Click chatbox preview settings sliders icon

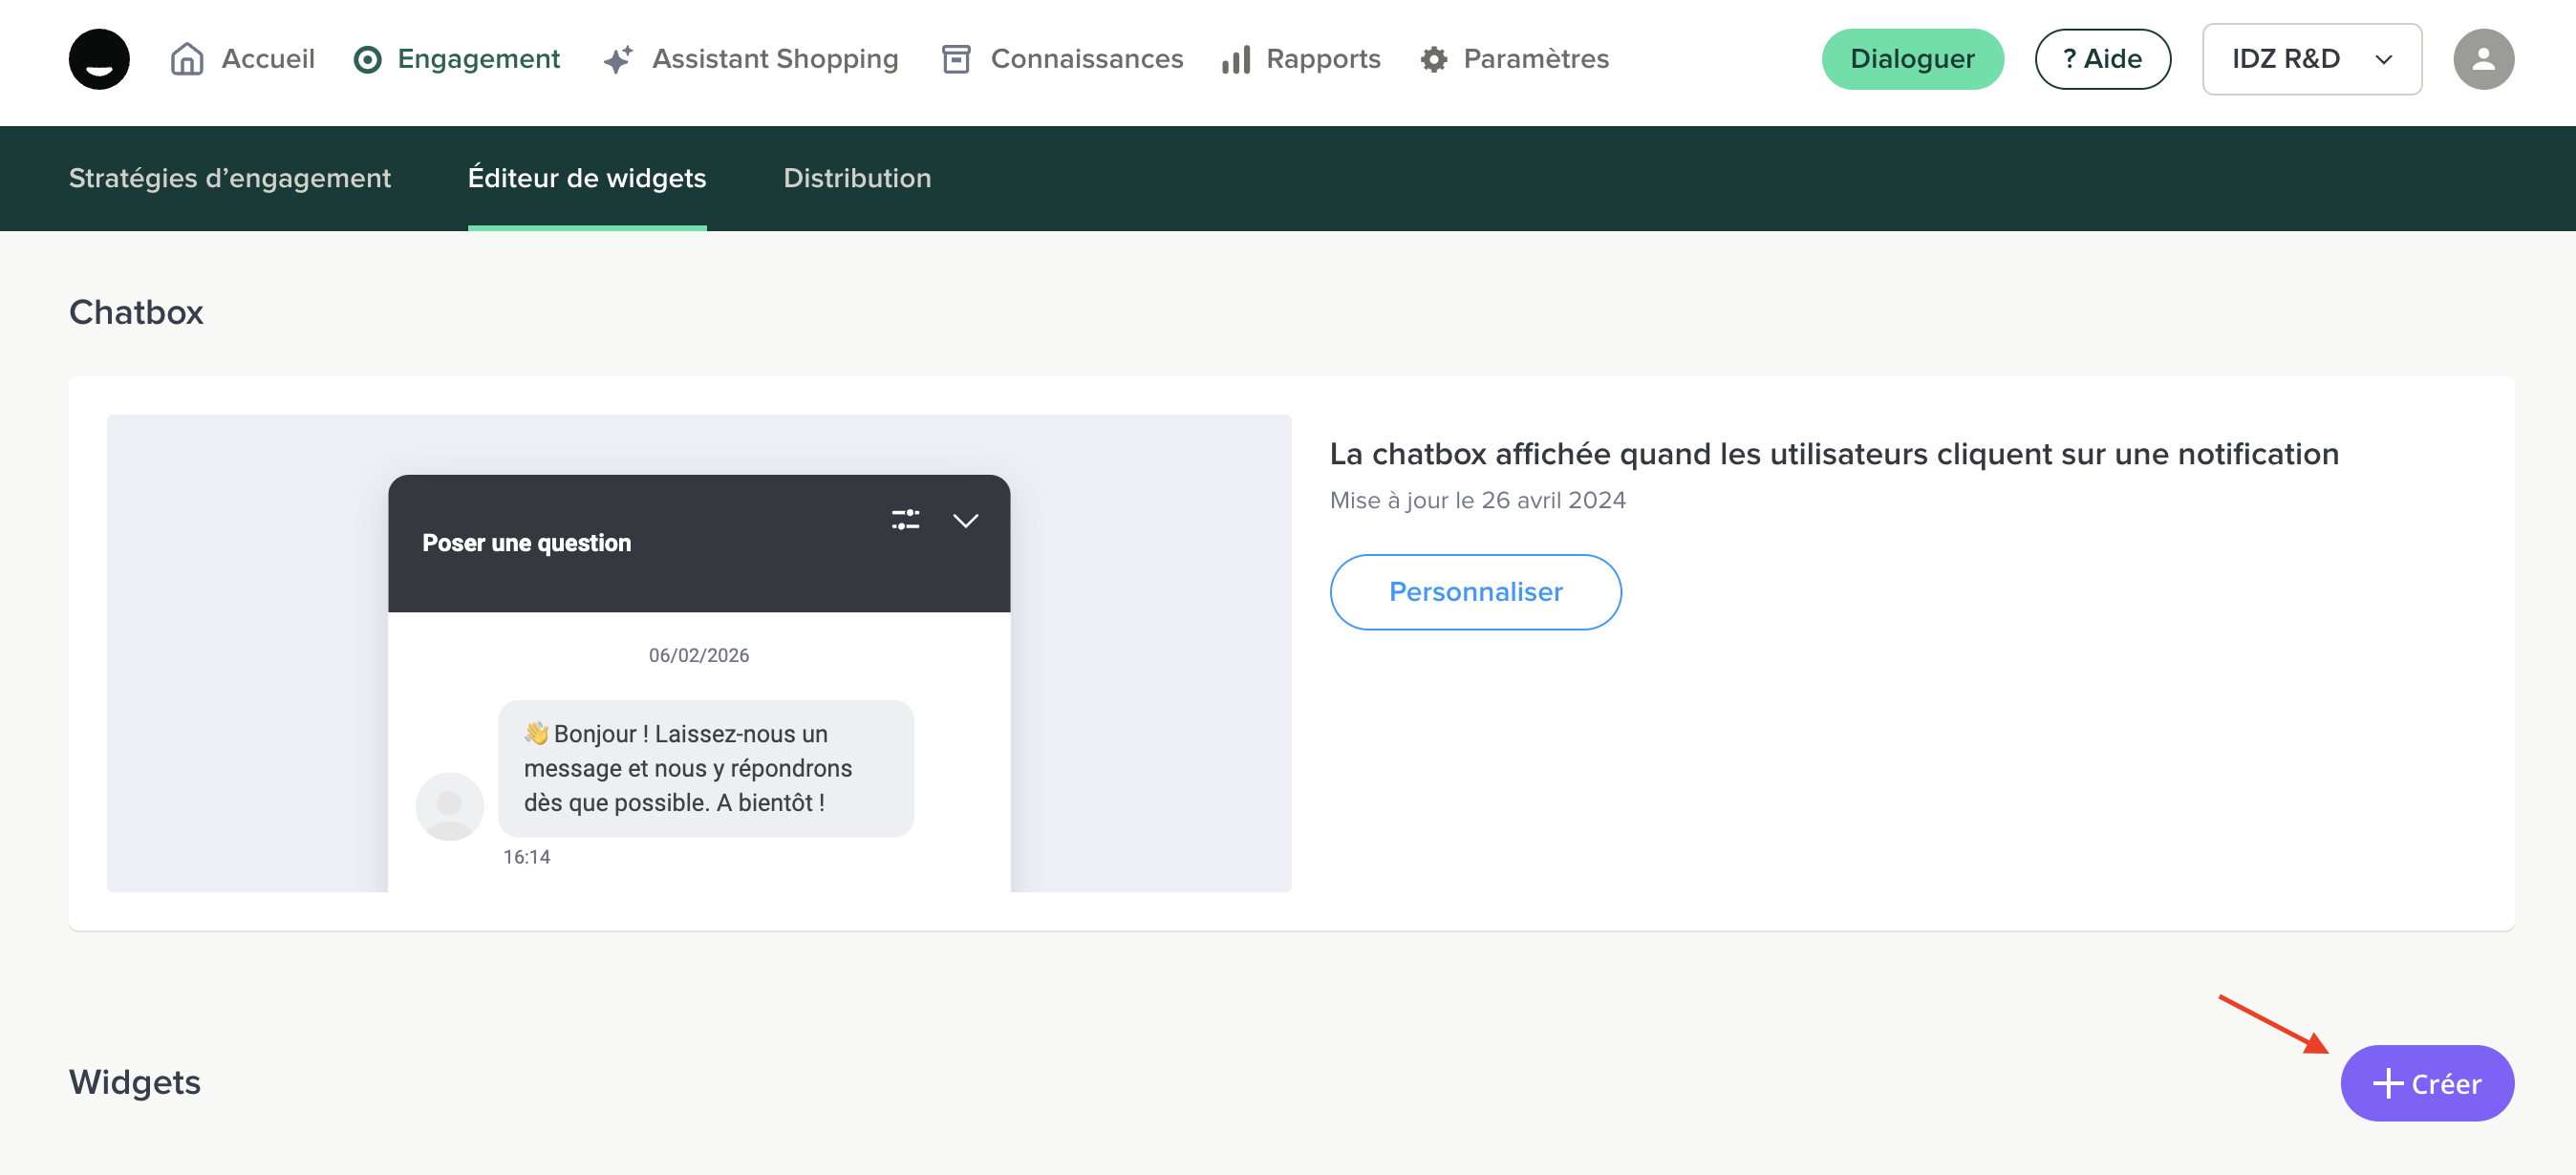click(x=905, y=519)
